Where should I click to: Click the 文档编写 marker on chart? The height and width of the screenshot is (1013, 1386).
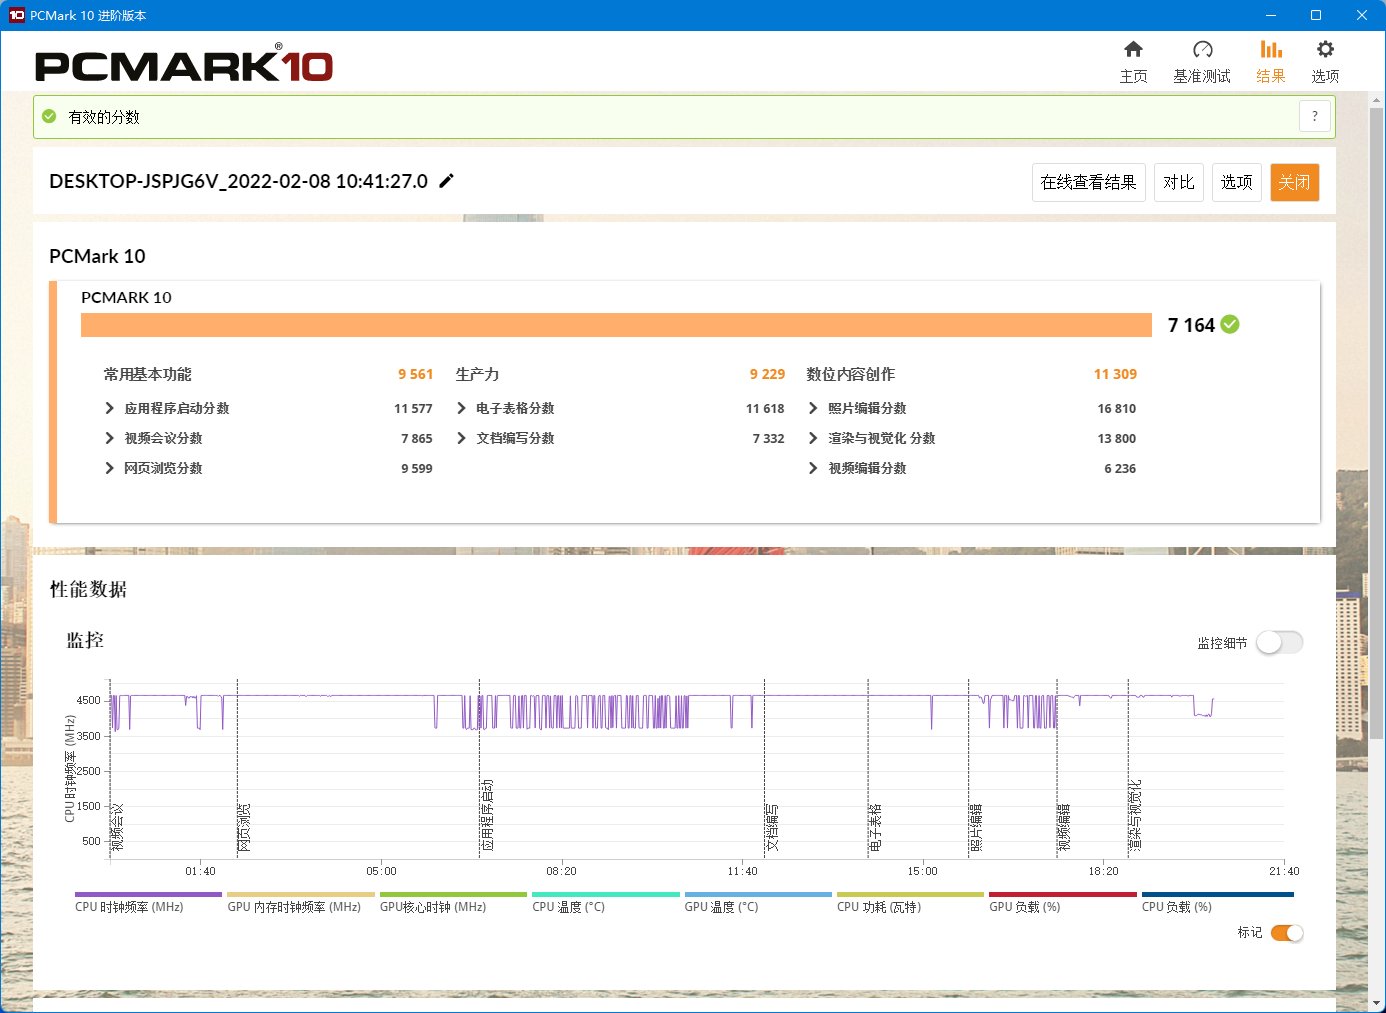click(772, 827)
